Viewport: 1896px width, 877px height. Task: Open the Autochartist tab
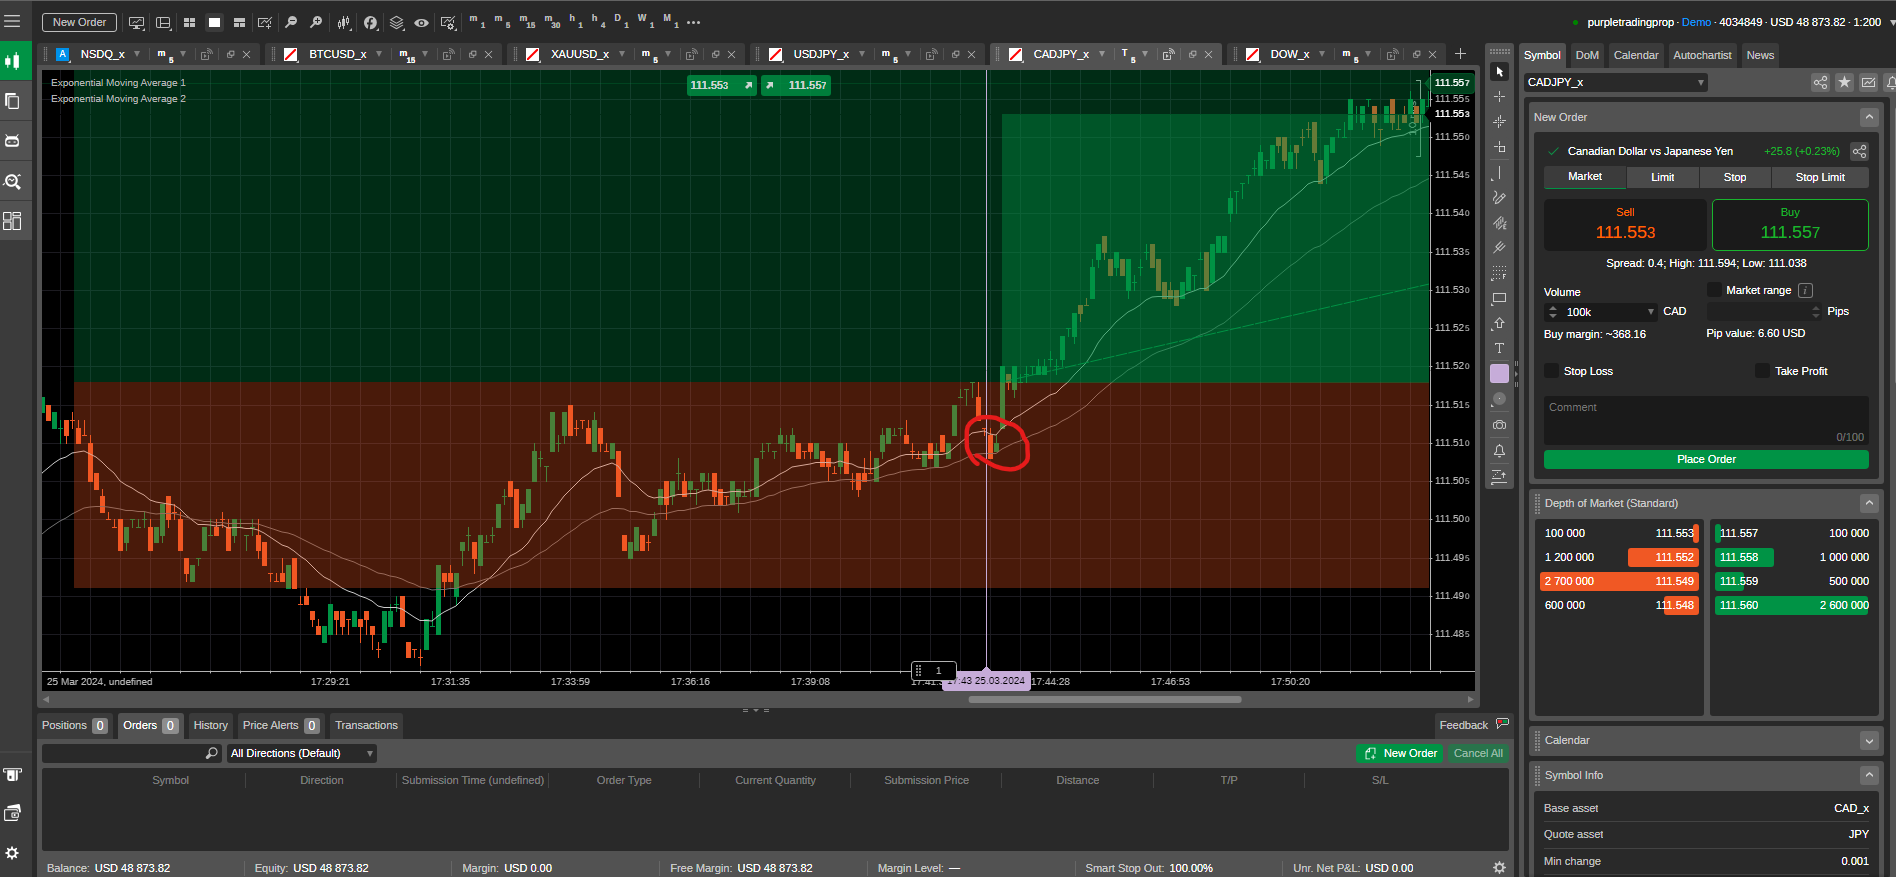coord(1702,55)
